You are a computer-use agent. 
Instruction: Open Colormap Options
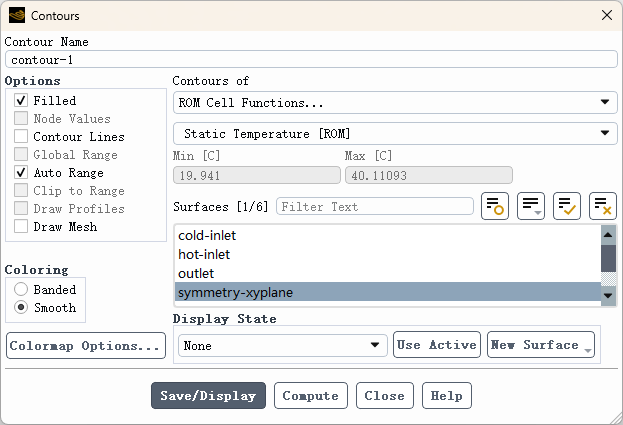click(x=85, y=346)
